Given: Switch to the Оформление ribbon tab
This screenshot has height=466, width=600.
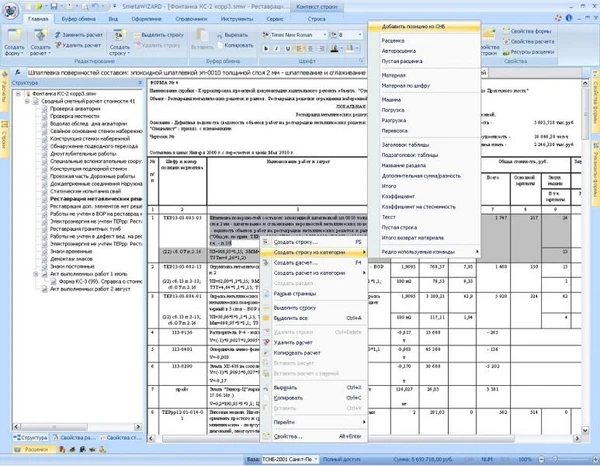Looking at the screenshot, I should click(146, 19).
